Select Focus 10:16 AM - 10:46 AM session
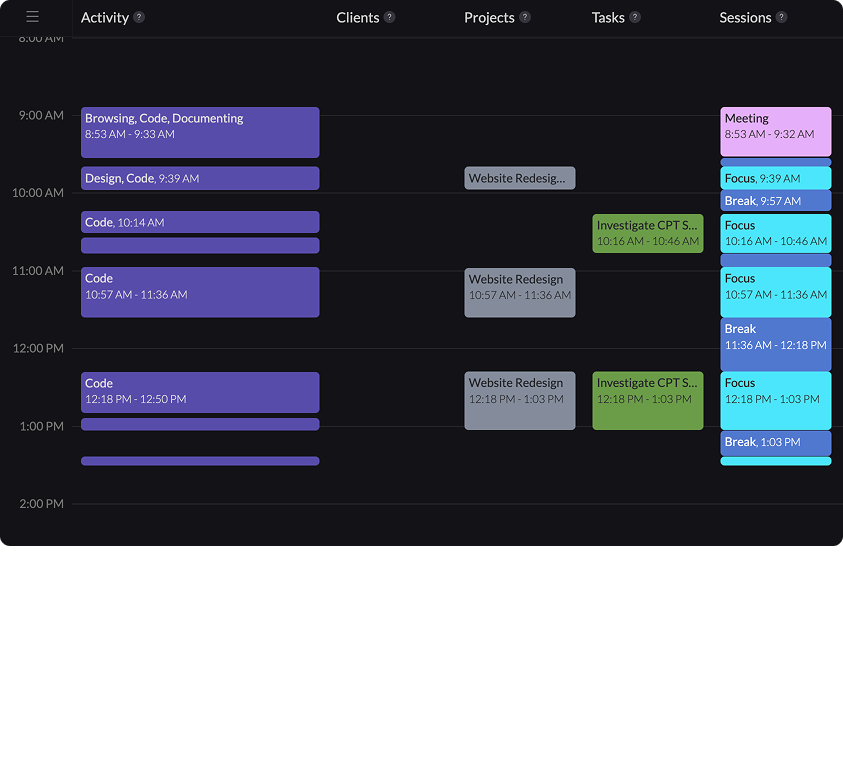The height and width of the screenshot is (762, 843). tap(776, 233)
